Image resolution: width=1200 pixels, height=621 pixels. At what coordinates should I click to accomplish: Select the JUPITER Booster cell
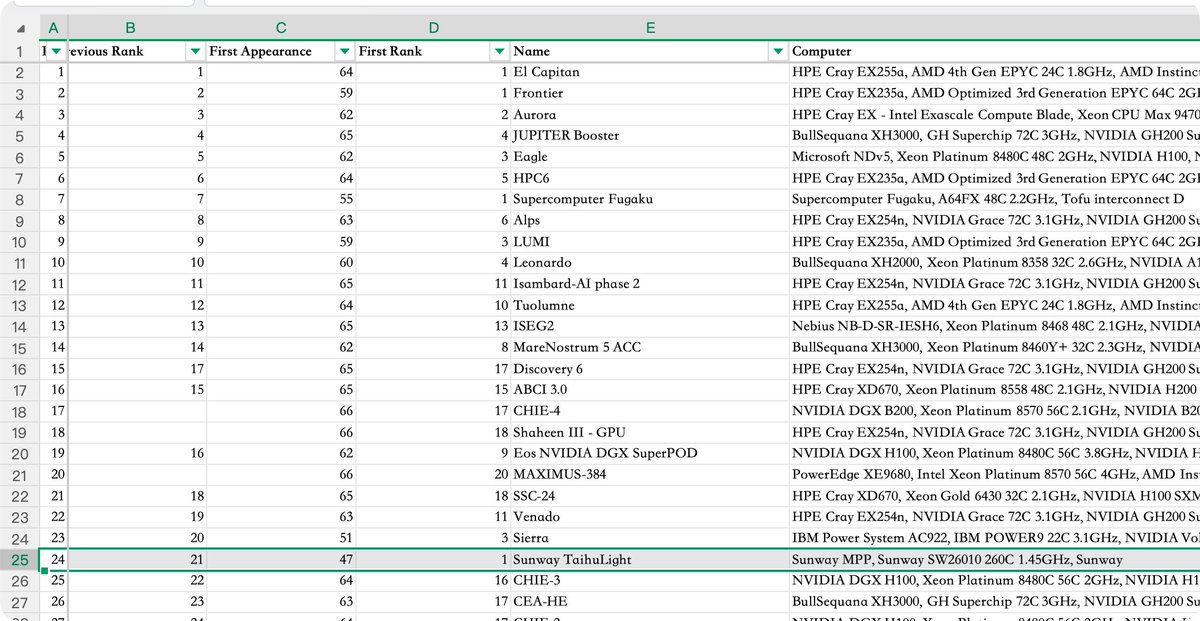click(x=650, y=135)
